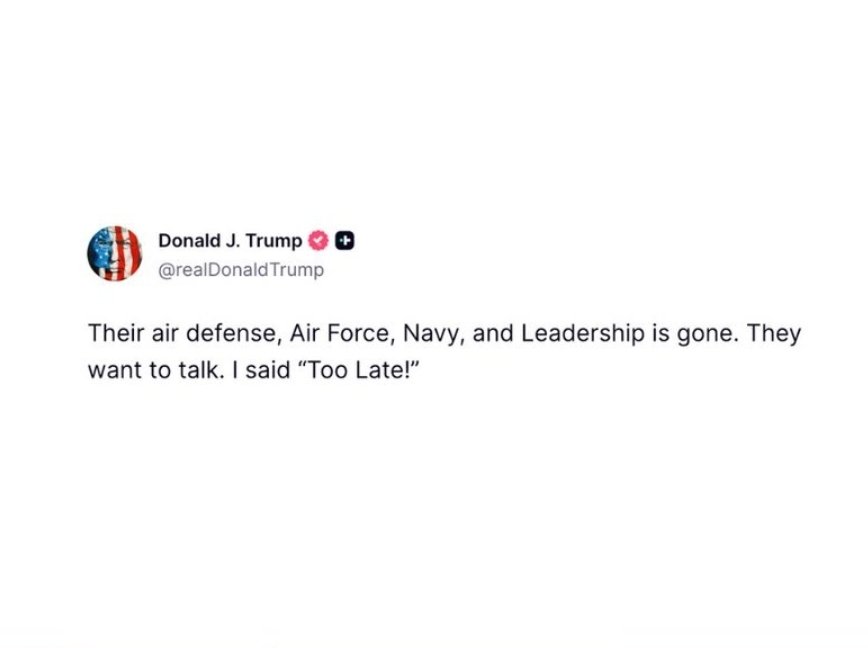
Task: Click the pink verified checkmark badge
Action: click(319, 240)
